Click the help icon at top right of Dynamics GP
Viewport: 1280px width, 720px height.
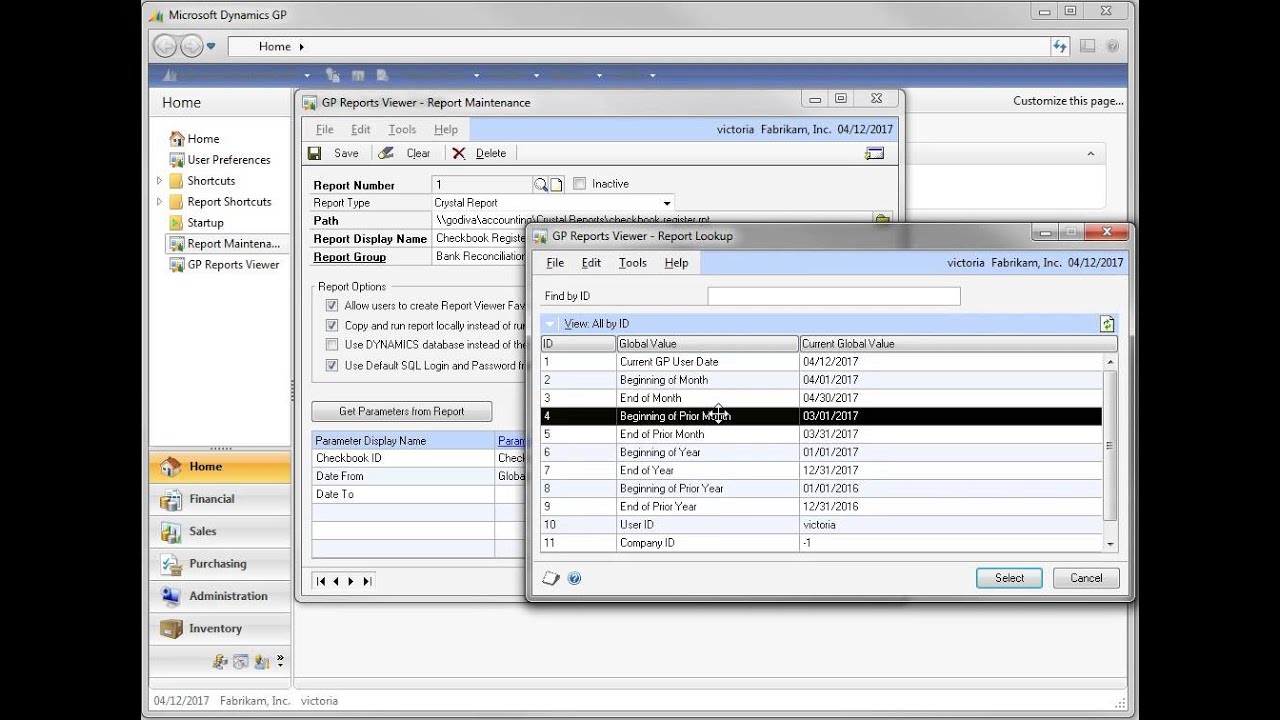pyautogui.click(x=1113, y=46)
